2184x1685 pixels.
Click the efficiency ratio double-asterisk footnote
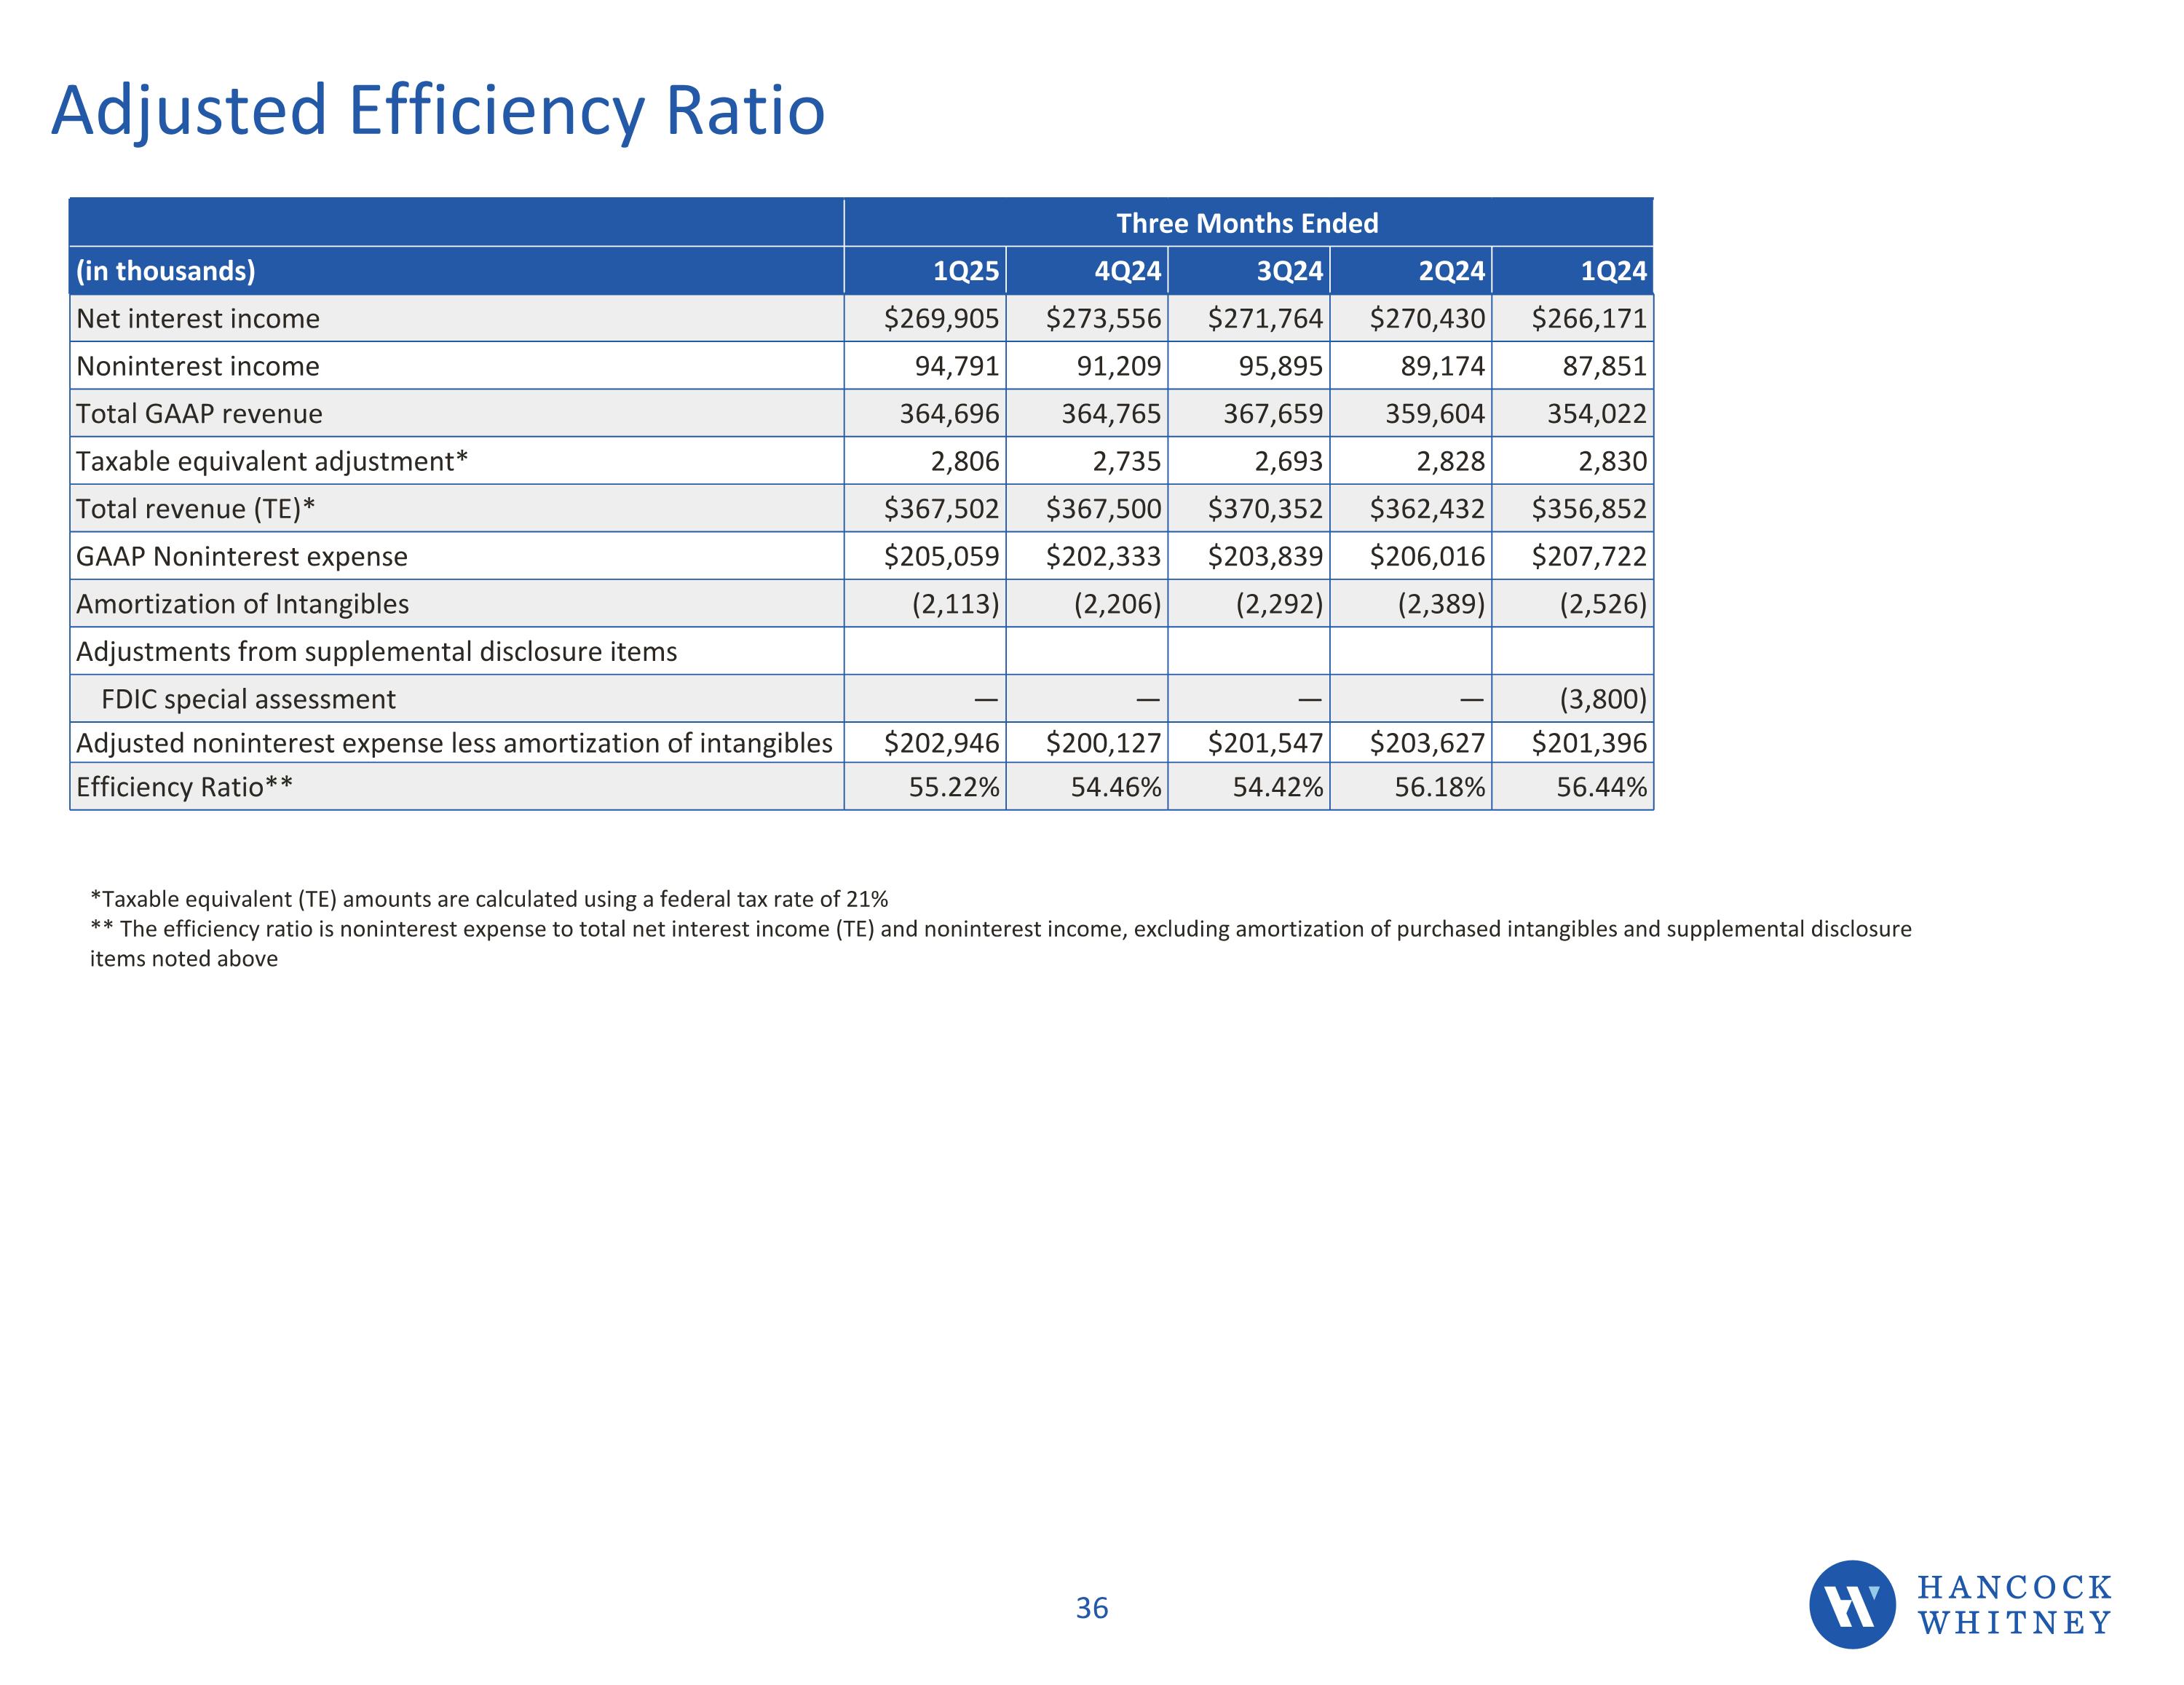[x=1000, y=930]
